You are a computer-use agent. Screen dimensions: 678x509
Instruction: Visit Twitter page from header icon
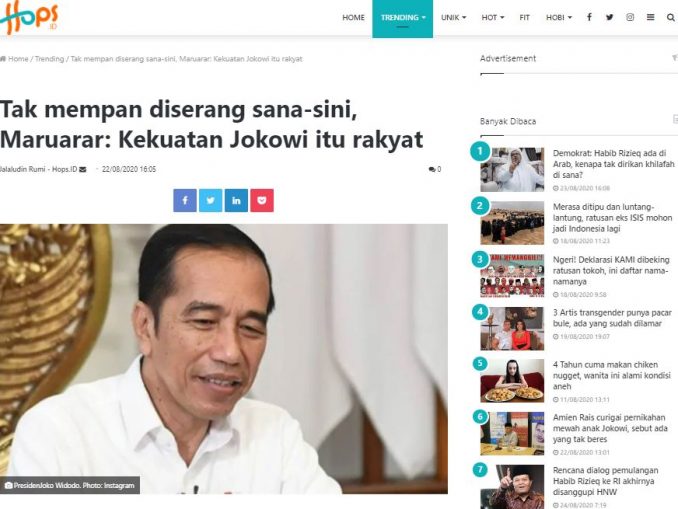click(610, 17)
